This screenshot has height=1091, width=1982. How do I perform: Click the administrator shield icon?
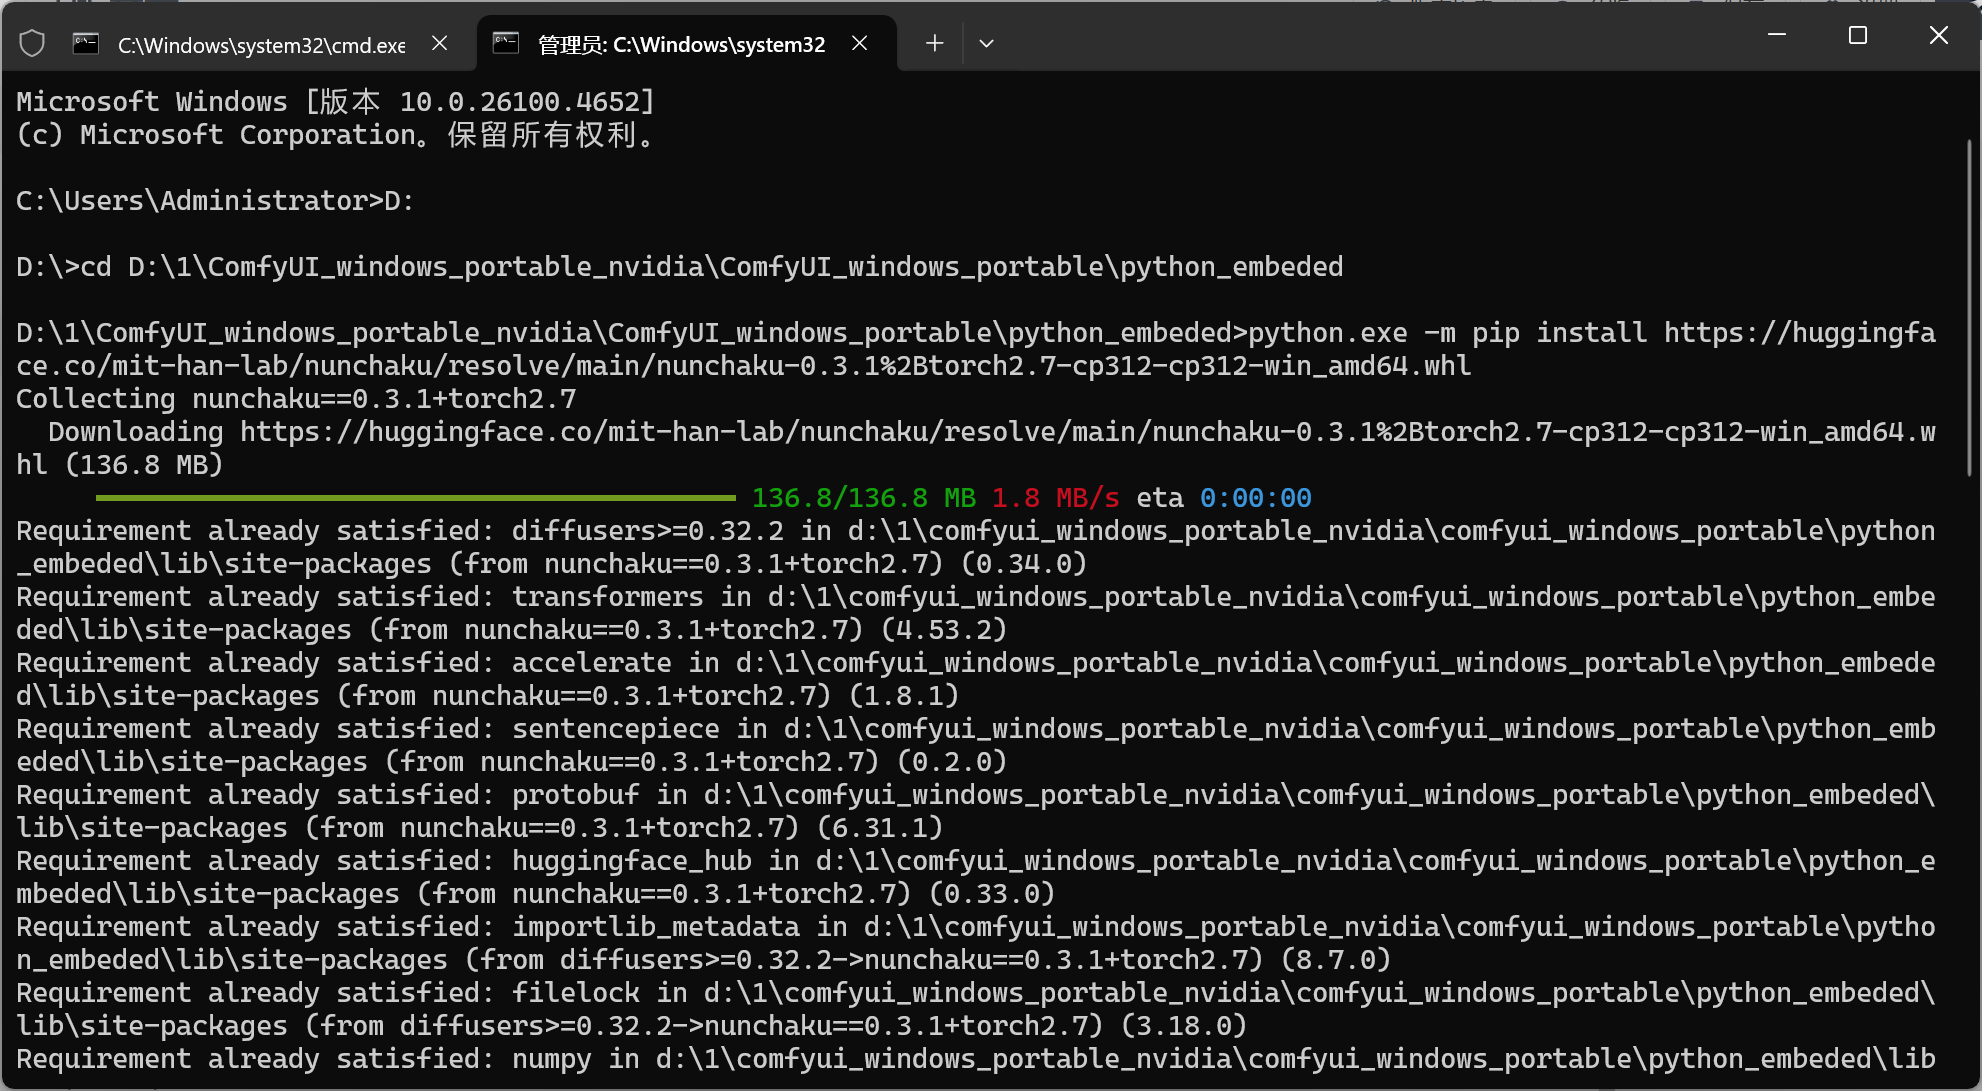coord(32,44)
